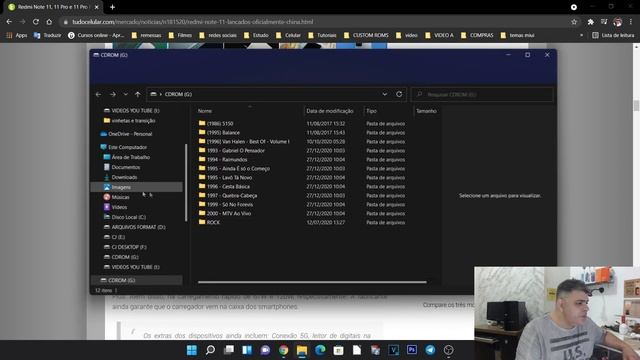The width and height of the screenshot is (640, 360).
Task: Open taskbar Search
Action: coord(210,350)
